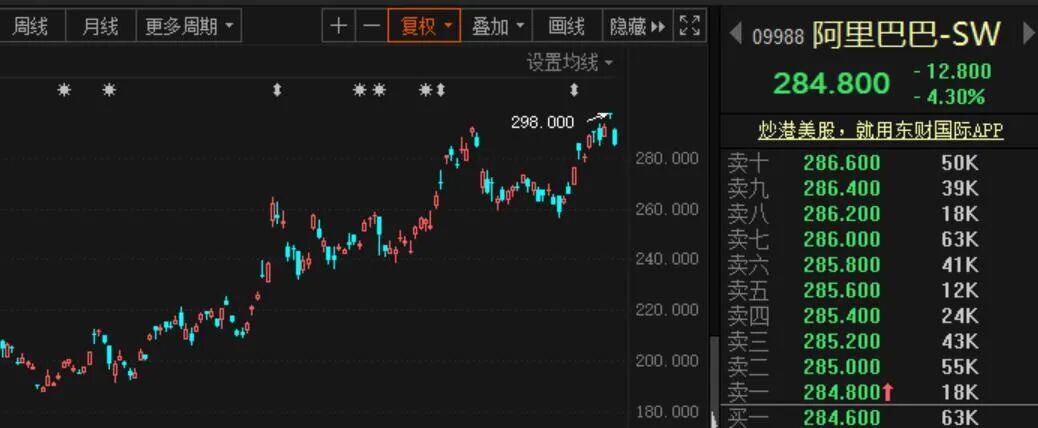This screenshot has height=428, width=1038.
Task: Select the 卖三 price 285.200
Action: coord(842,341)
